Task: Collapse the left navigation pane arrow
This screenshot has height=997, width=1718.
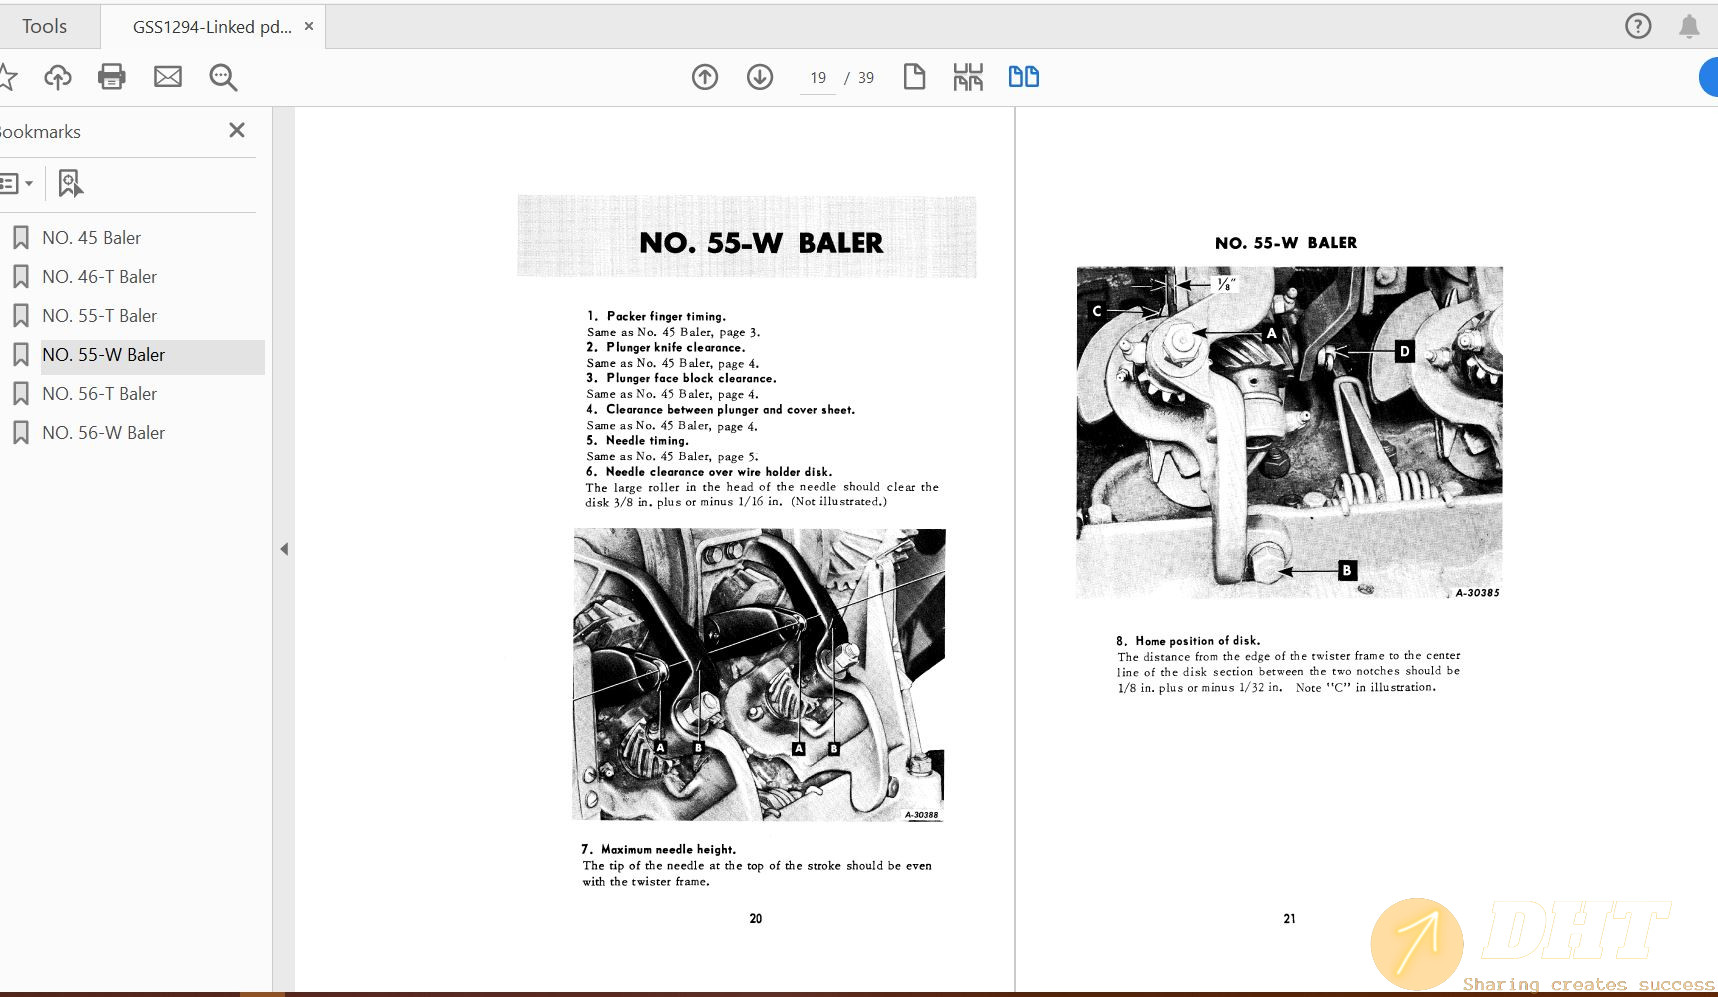Action: (284, 549)
